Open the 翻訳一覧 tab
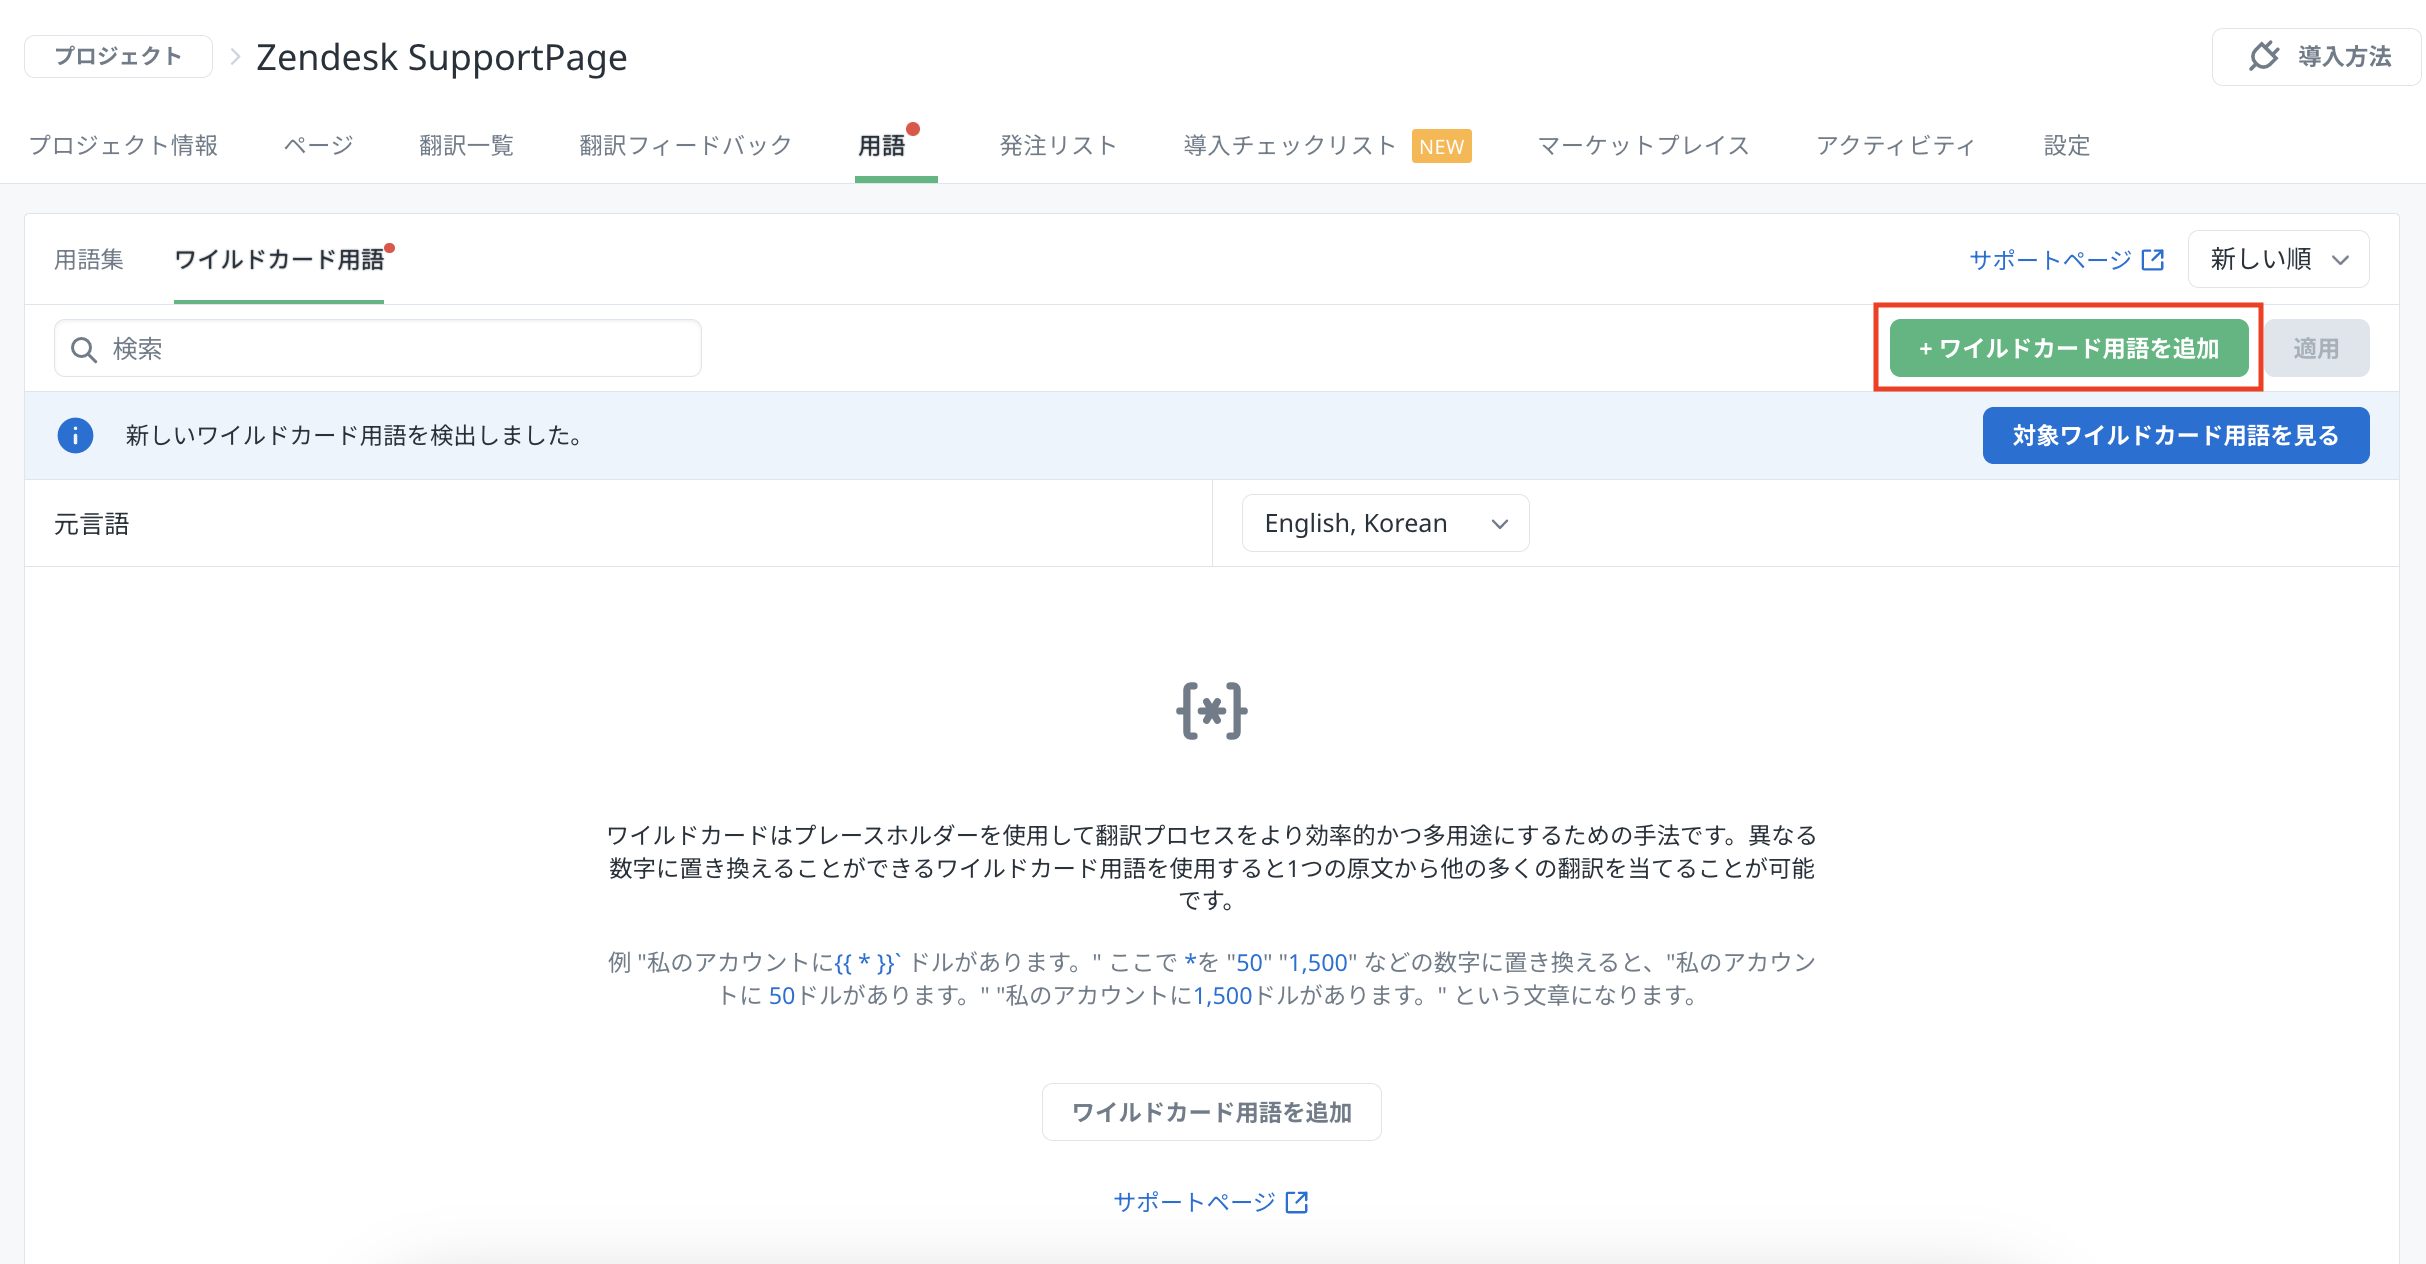Screen dimensions: 2426x1264 [x=466, y=146]
